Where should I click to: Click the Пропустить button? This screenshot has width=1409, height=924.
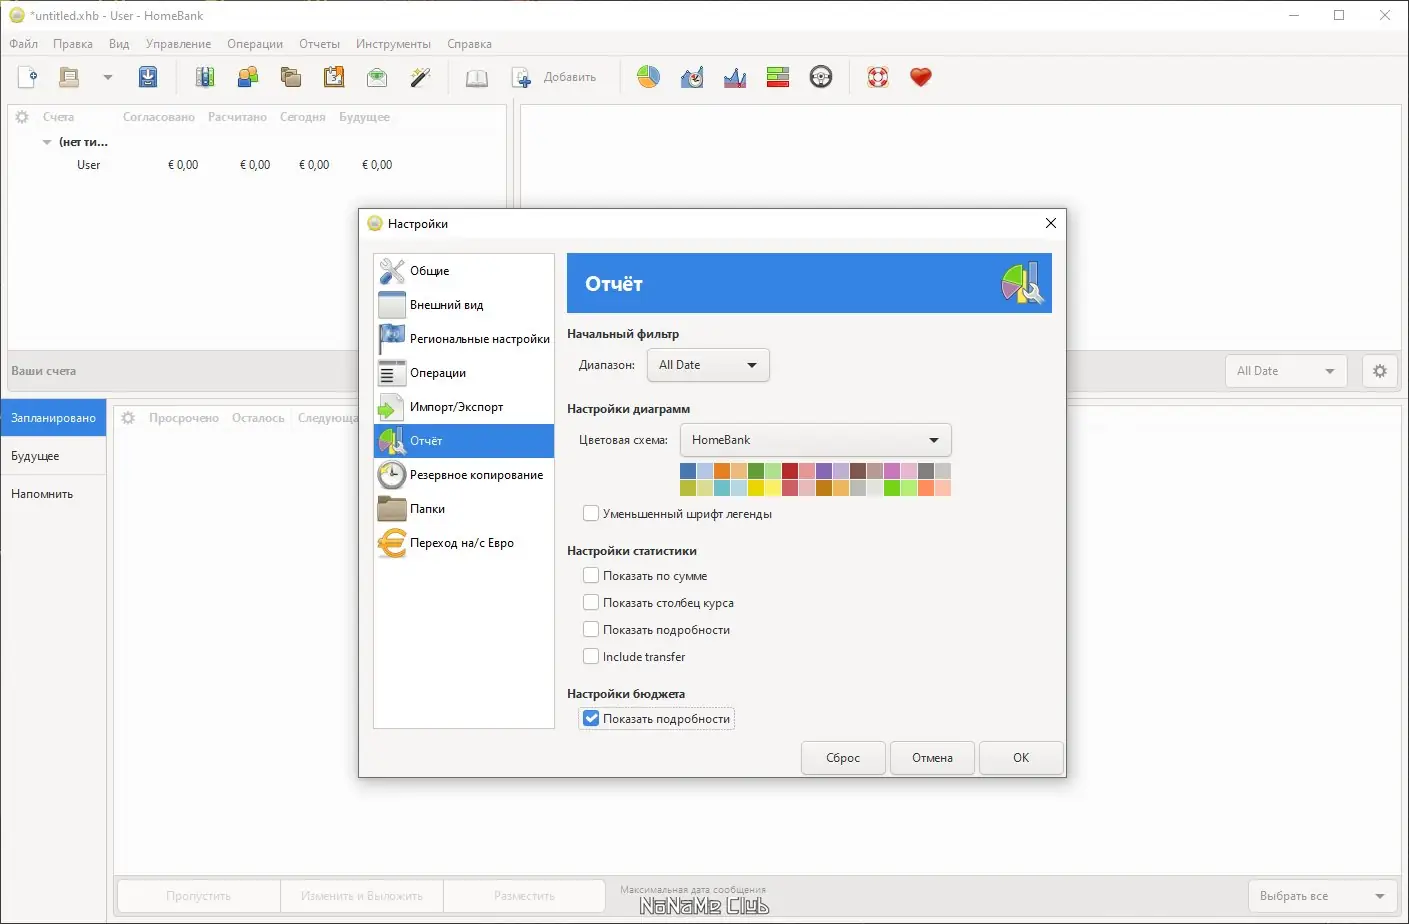click(x=198, y=896)
